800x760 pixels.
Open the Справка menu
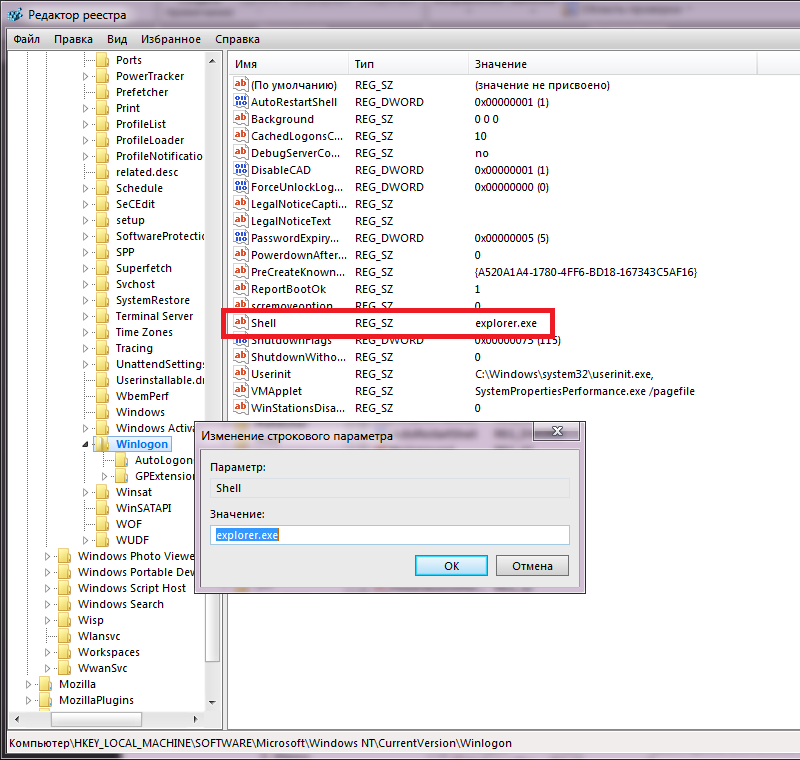tap(237, 39)
